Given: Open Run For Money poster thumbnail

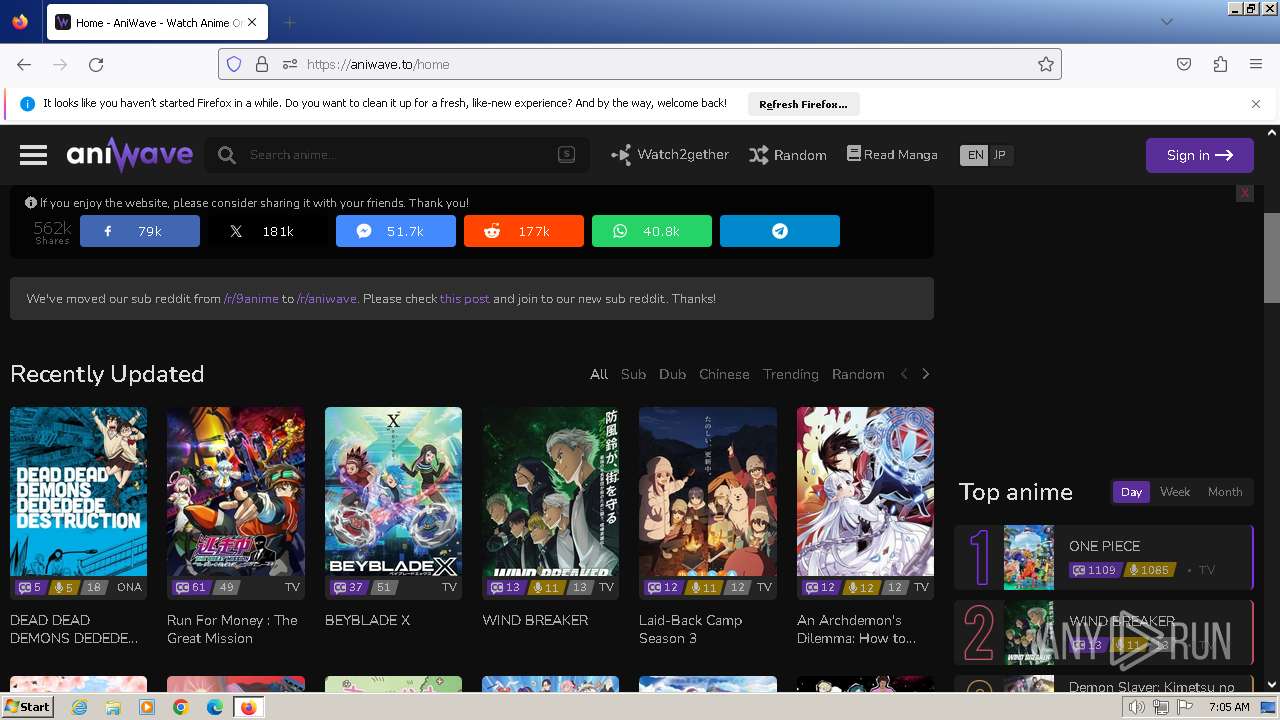Looking at the screenshot, I should (x=235, y=492).
